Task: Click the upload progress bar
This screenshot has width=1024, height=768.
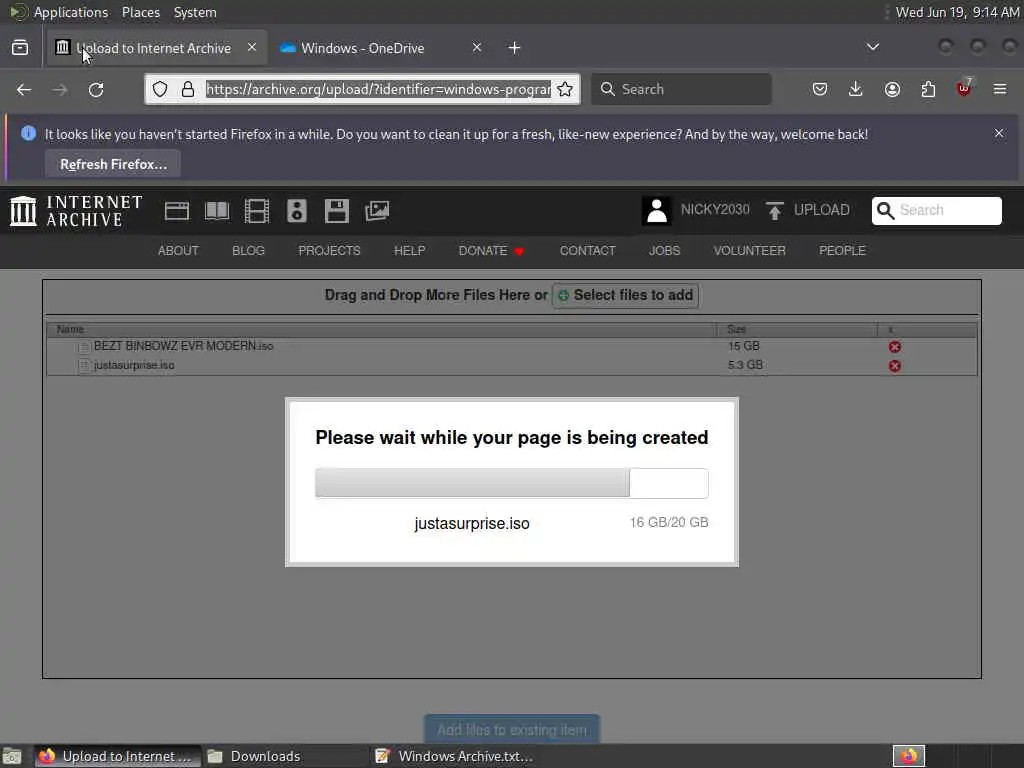Action: (x=511, y=483)
